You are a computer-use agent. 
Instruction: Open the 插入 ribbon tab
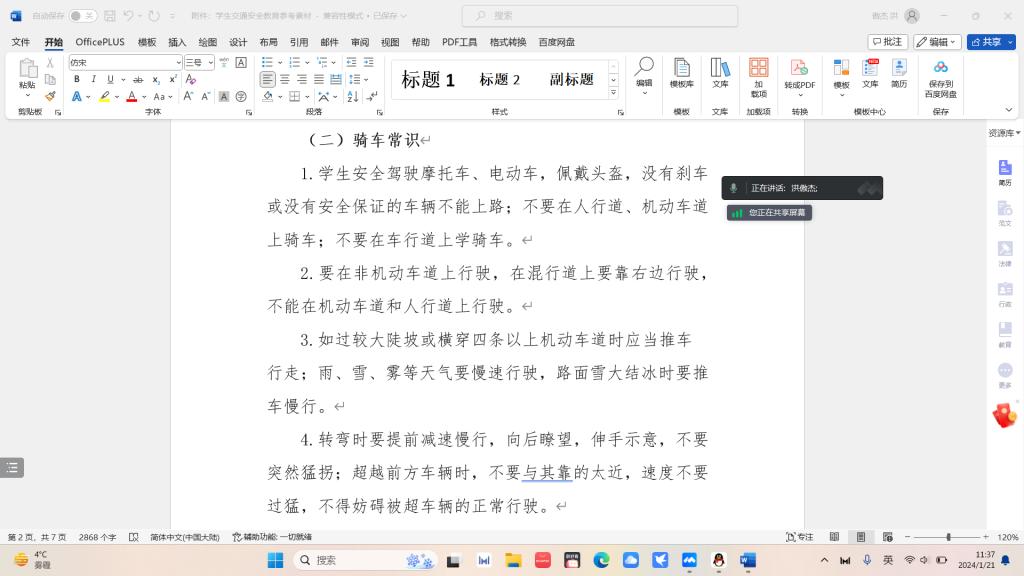coord(177,42)
